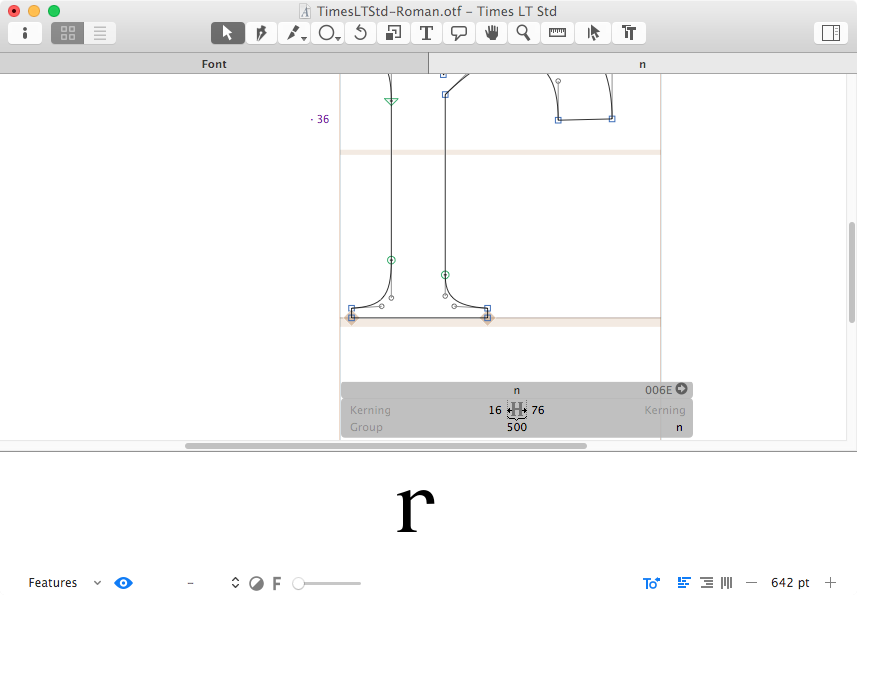Image resolution: width=871 pixels, height=699 pixels.
Task: Select the Scale tool
Action: pyautogui.click(x=393, y=33)
